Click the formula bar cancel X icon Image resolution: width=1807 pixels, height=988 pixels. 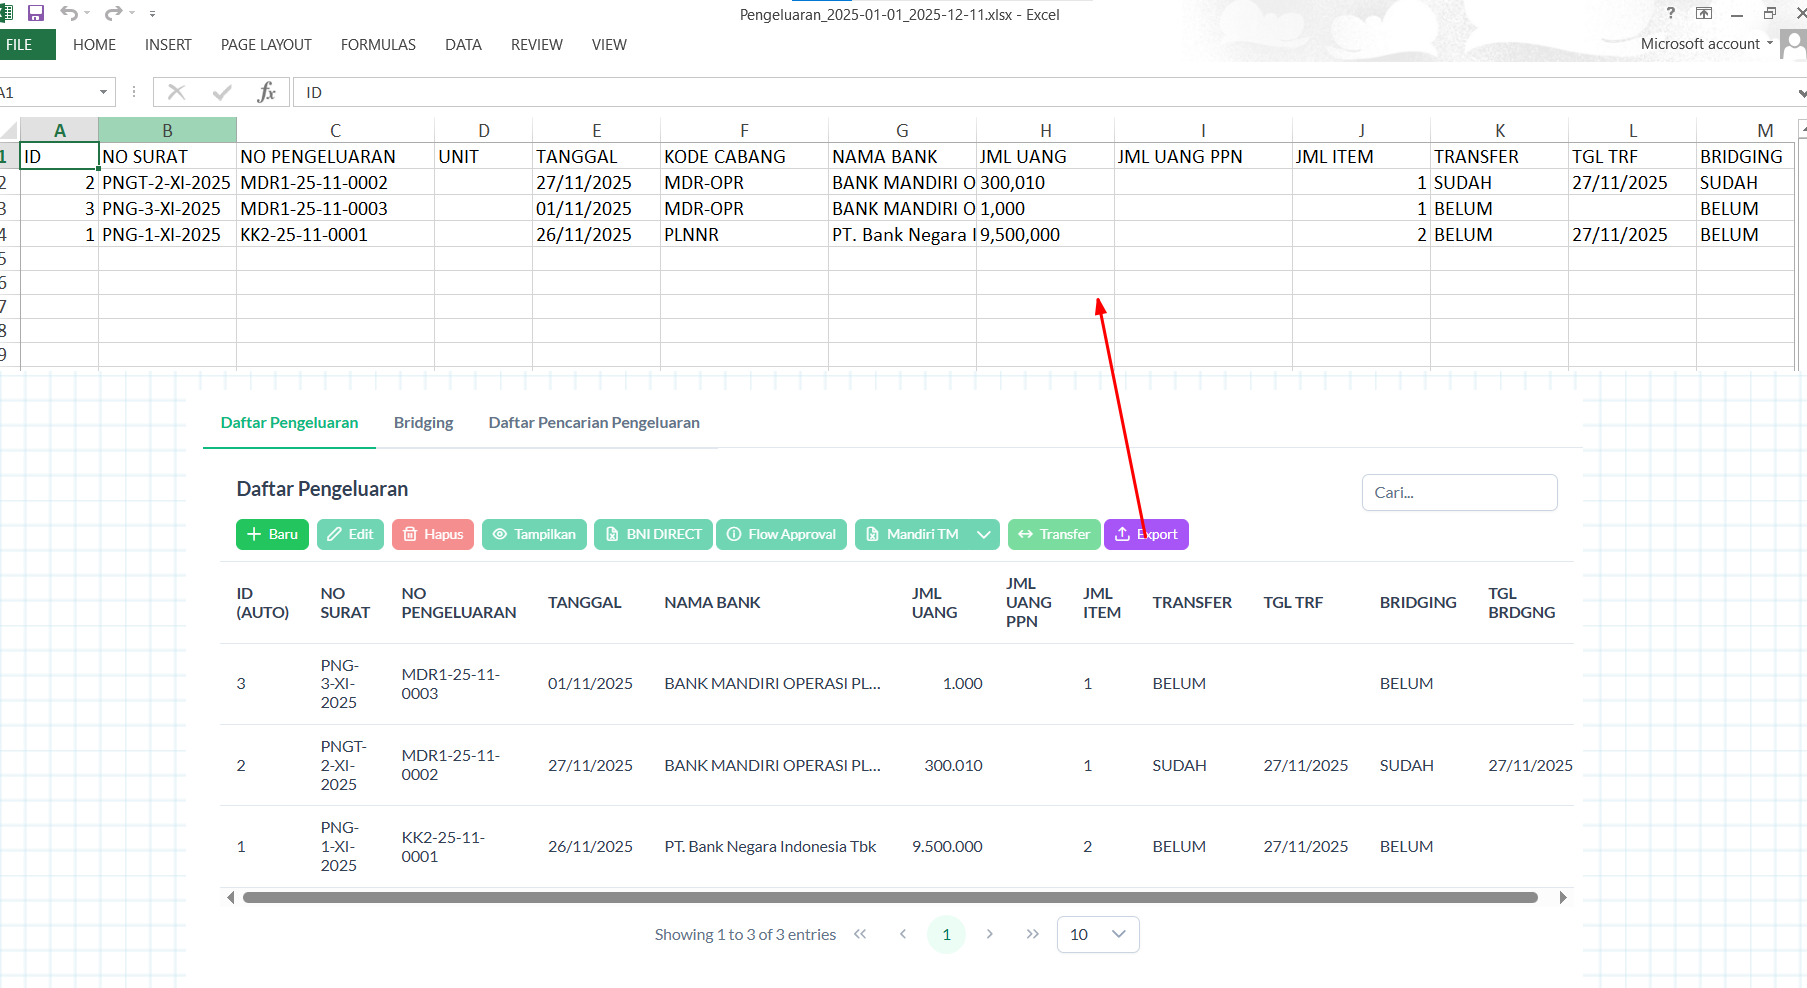177,92
